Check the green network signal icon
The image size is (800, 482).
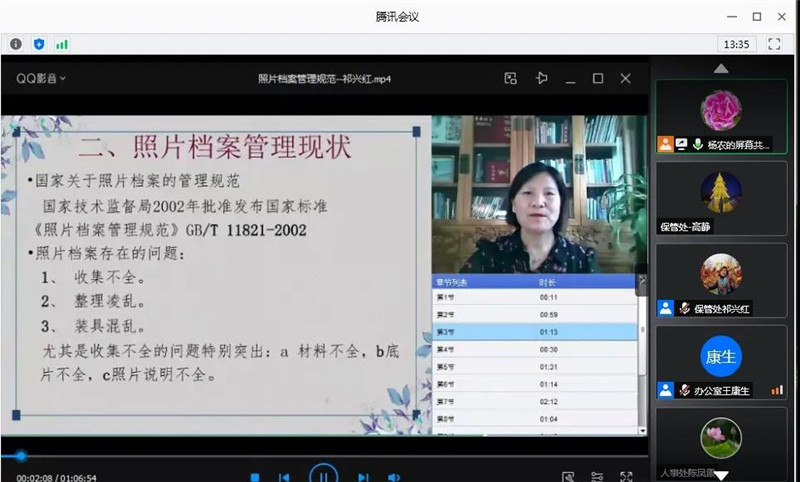click(62, 44)
